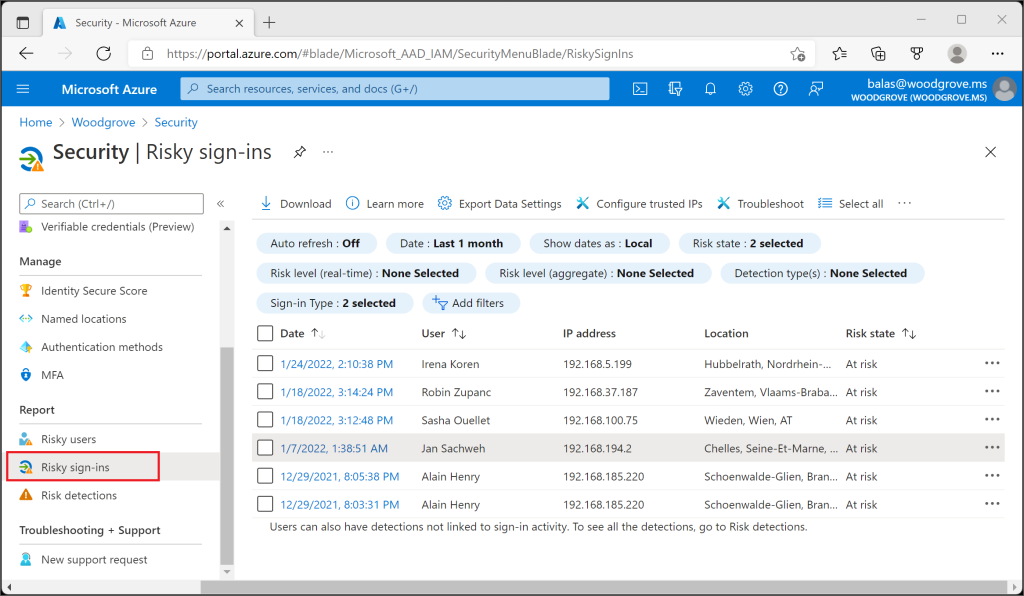Check the Robin Zupanc row checkbox
The width and height of the screenshot is (1024, 596).
pos(264,391)
